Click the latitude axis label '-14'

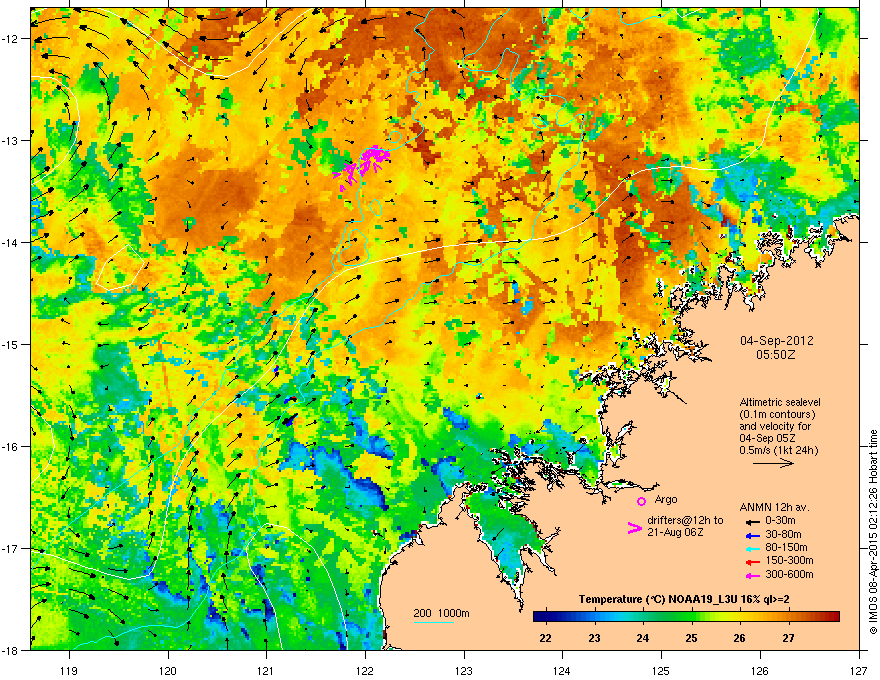click(x=10, y=242)
